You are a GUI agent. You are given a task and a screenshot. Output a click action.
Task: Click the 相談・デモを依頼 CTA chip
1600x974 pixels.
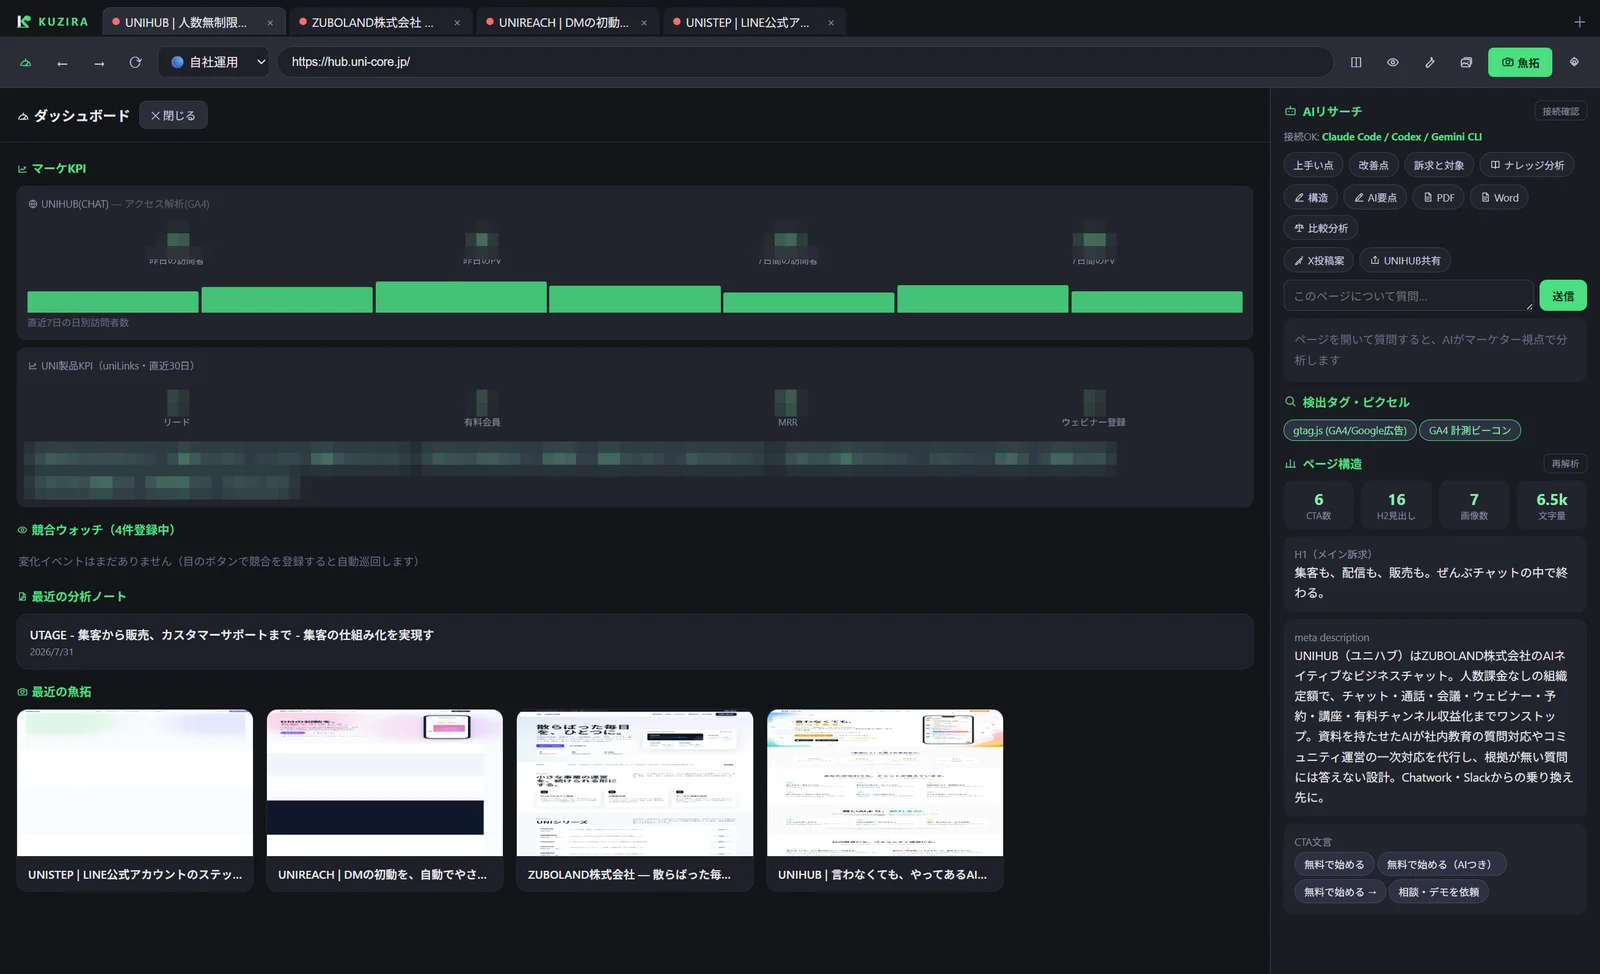(x=1438, y=891)
